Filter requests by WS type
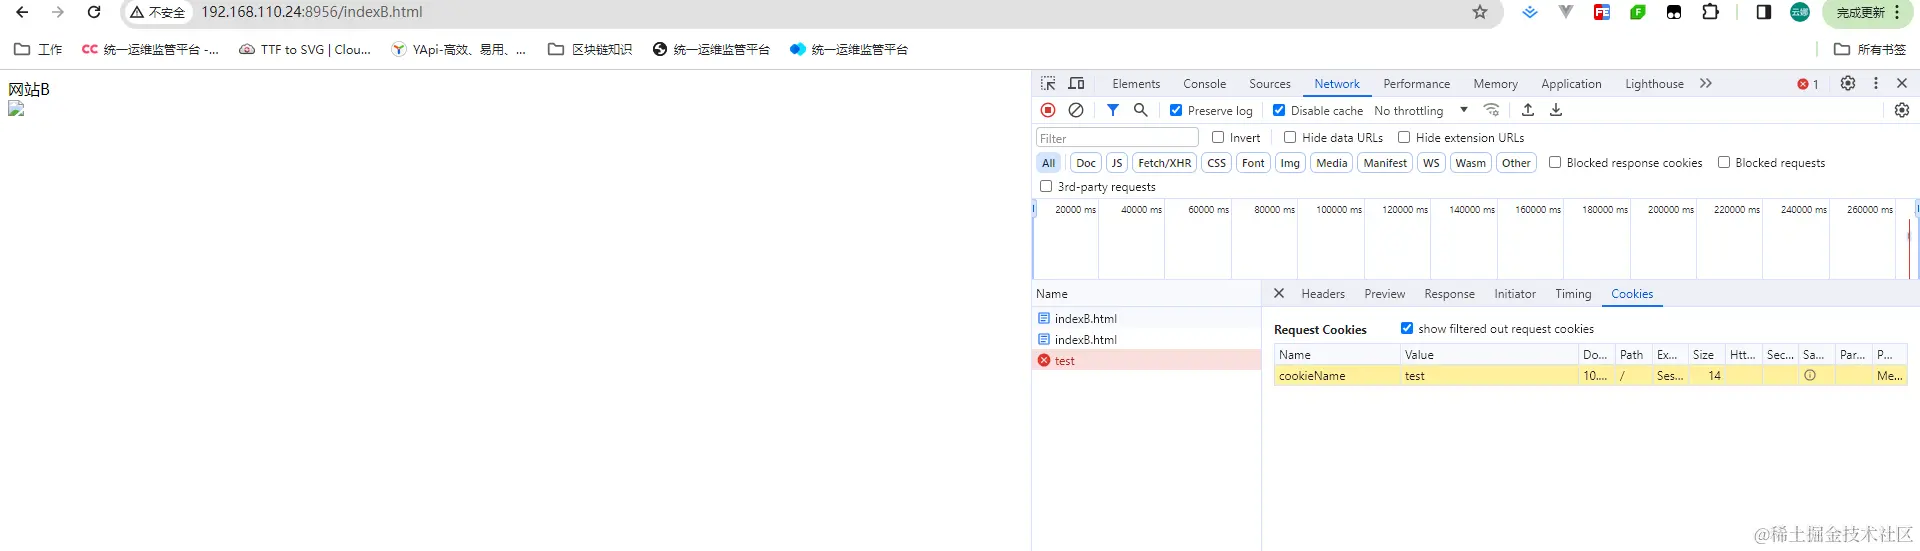Screen dimensions: 1920x551 [x=1431, y=163]
